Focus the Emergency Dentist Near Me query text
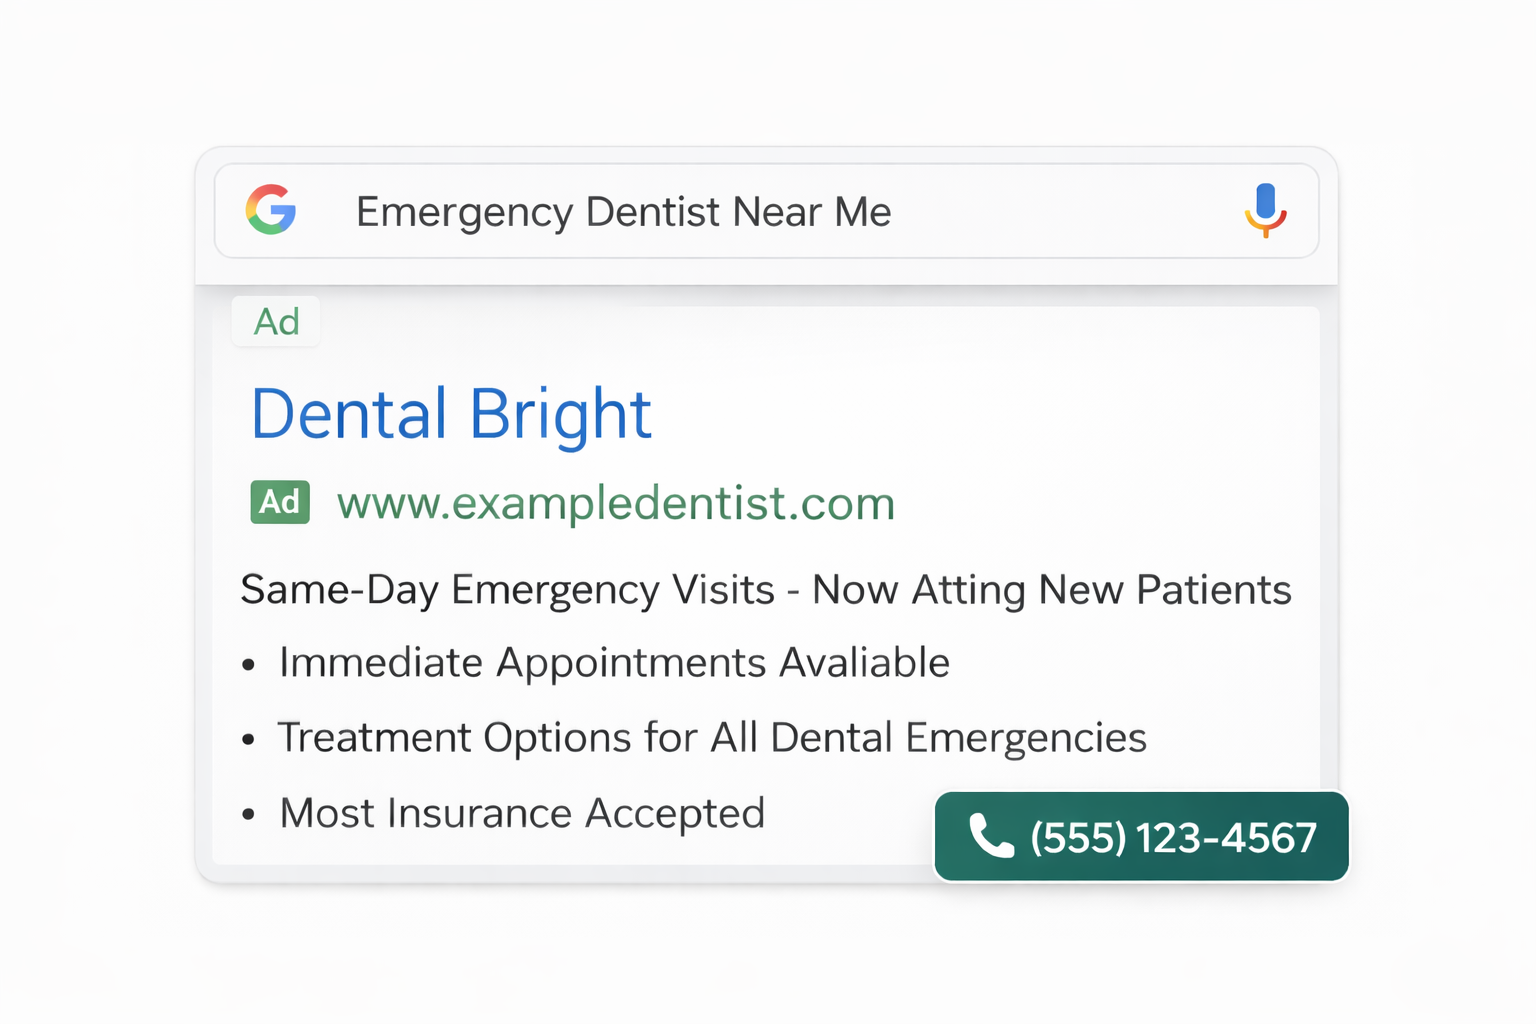This screenshot has height=1024, width=1536. click(623, 212)
